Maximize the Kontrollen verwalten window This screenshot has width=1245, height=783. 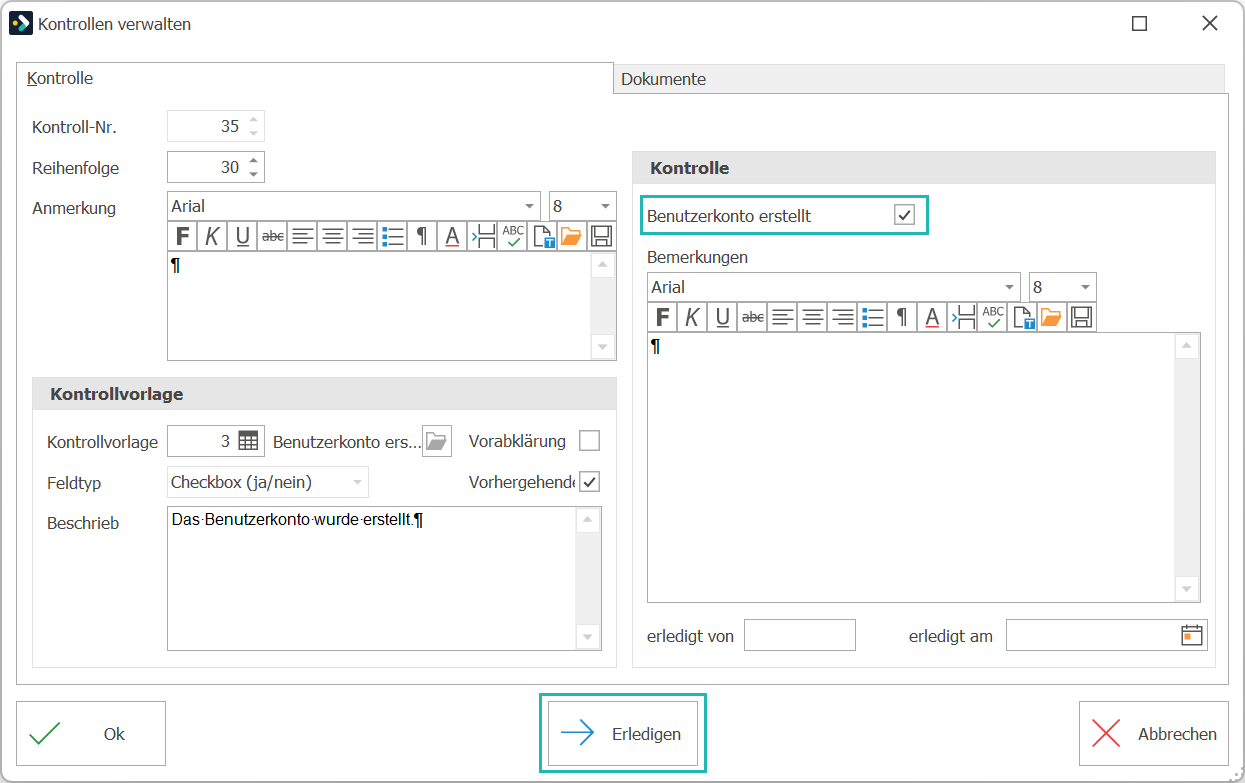click(x=1139, y=24)
